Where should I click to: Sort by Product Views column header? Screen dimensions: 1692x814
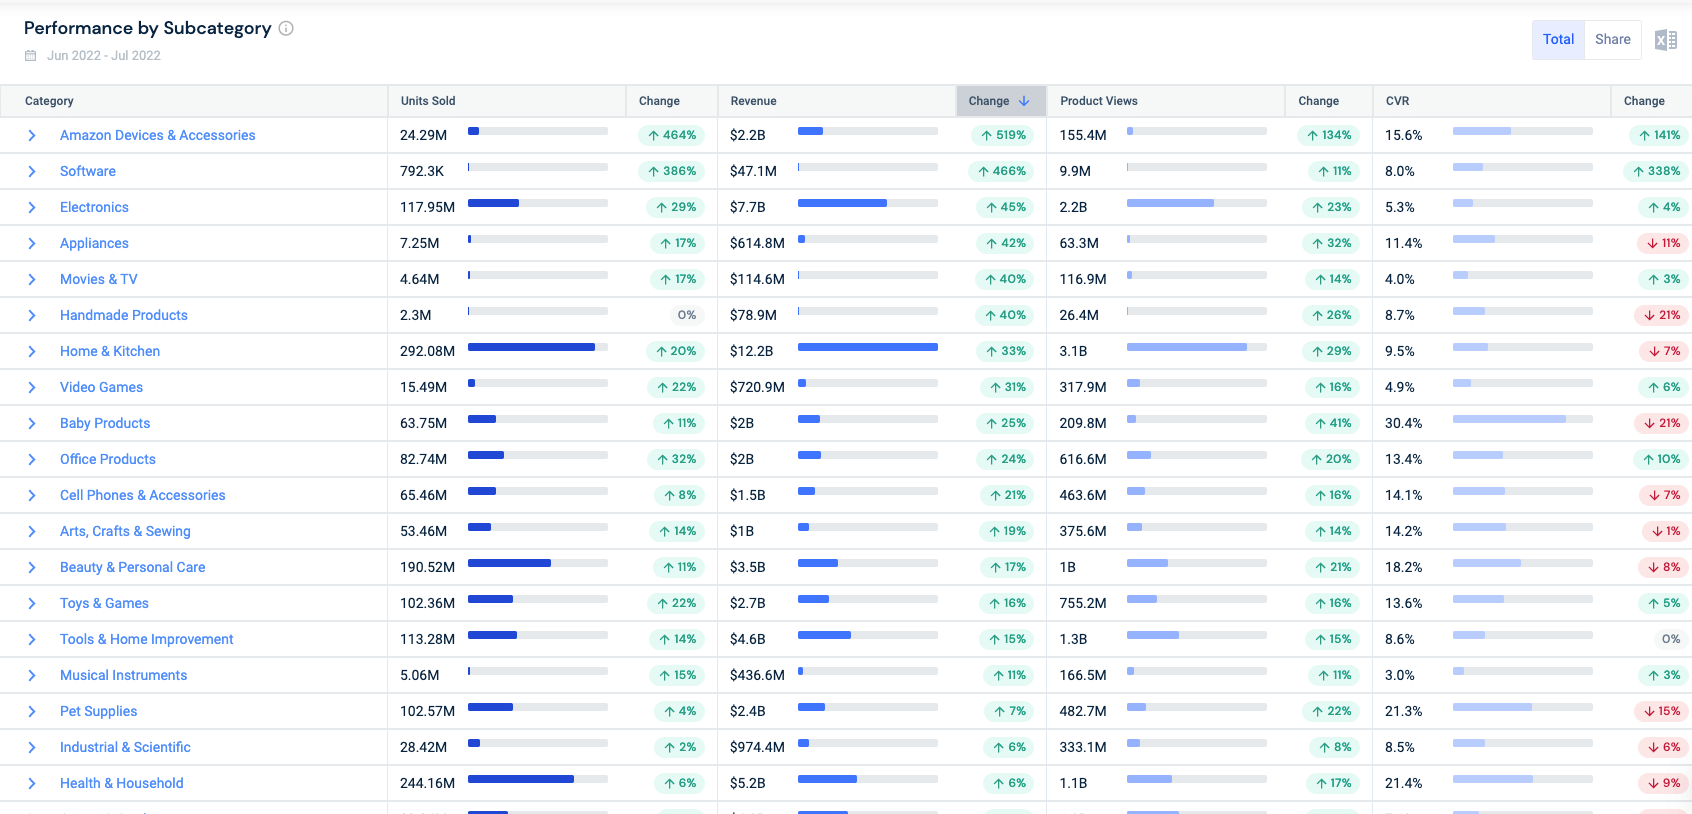[x=1098, y=101]
